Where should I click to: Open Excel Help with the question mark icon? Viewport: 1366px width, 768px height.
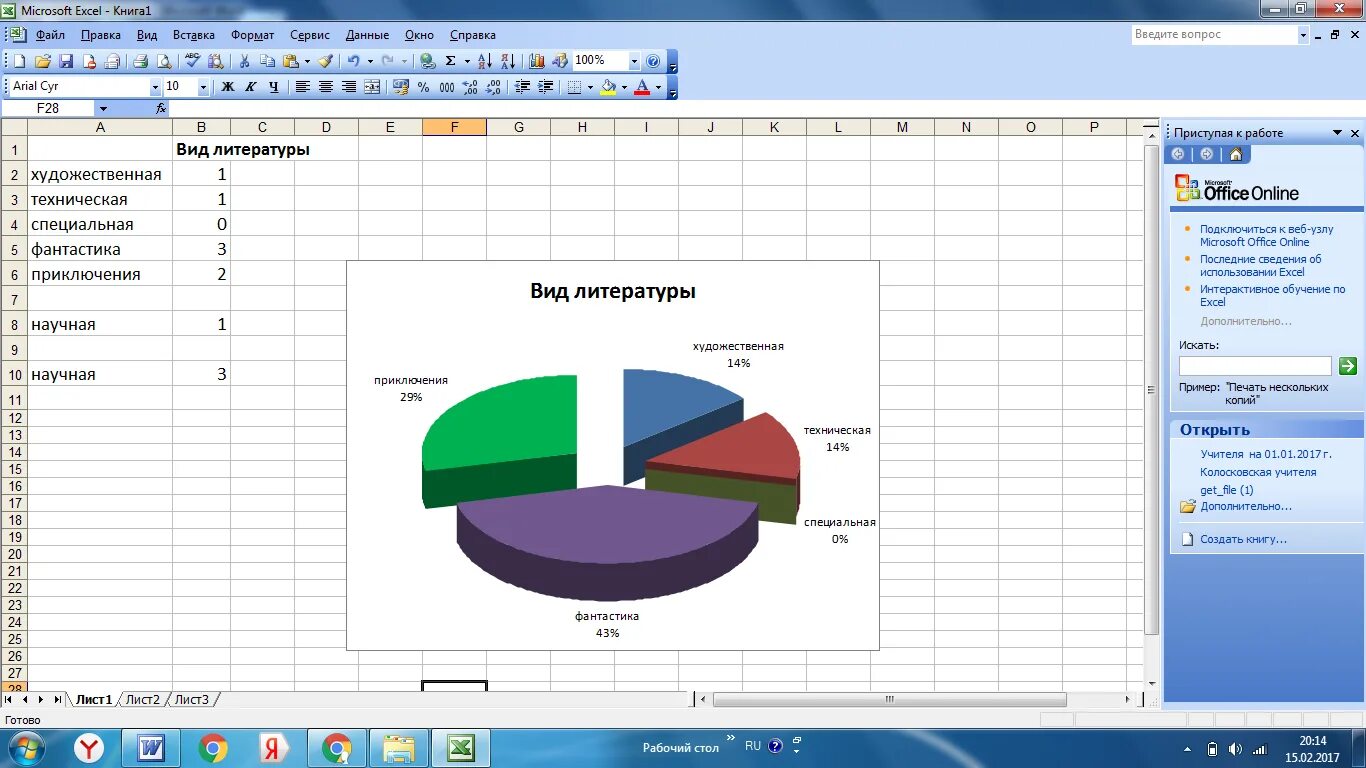tap(653, 61)
